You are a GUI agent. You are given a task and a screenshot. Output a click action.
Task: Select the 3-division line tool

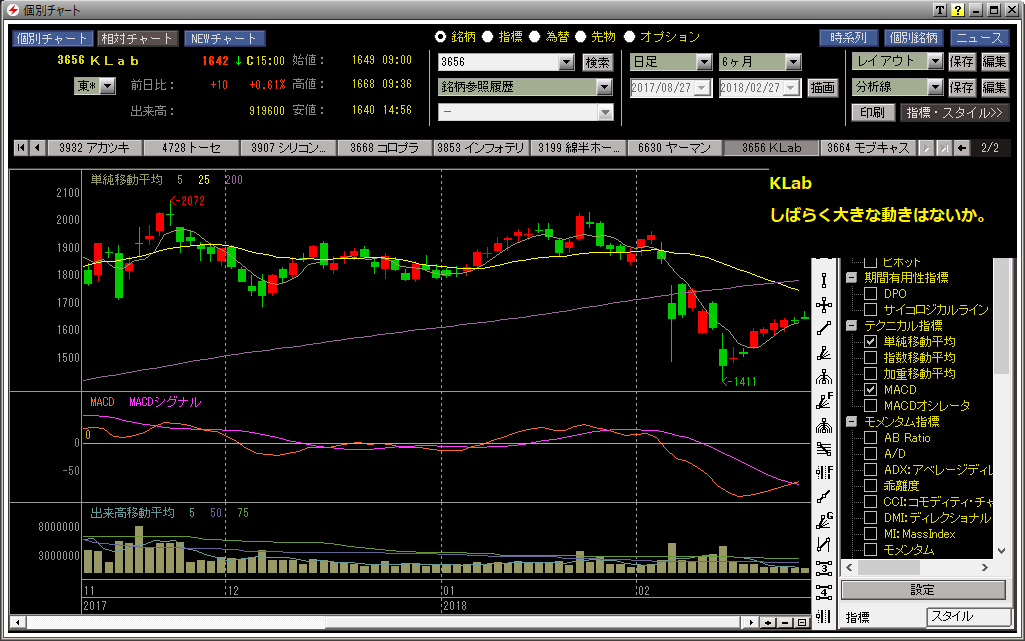pos(824,569)
